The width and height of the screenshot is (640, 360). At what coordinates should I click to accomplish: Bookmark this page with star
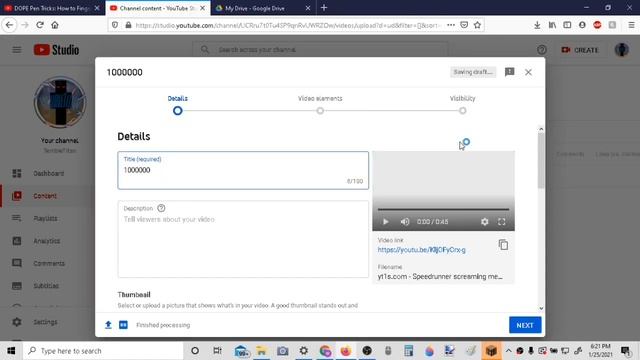477,25
